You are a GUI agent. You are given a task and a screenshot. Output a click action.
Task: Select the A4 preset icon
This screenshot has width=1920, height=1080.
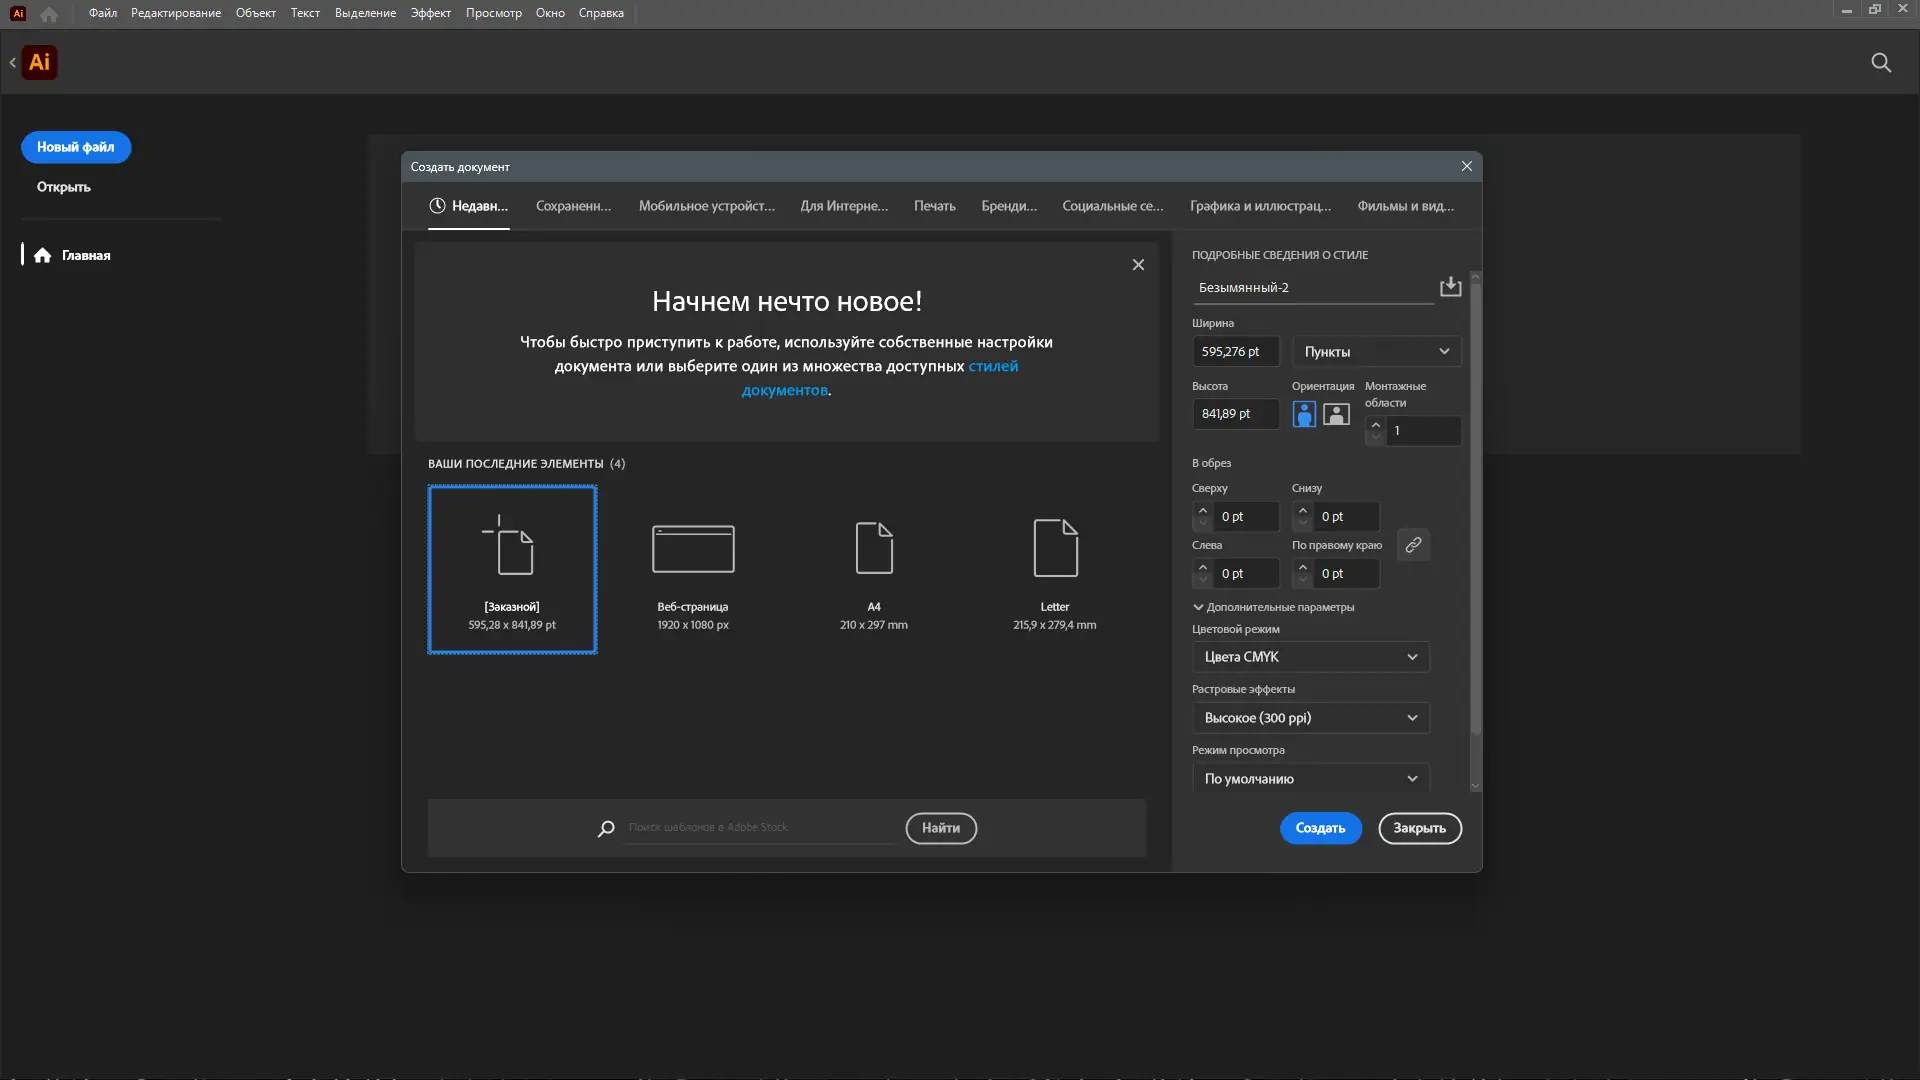pyautogui.click(x=874, y=549)
